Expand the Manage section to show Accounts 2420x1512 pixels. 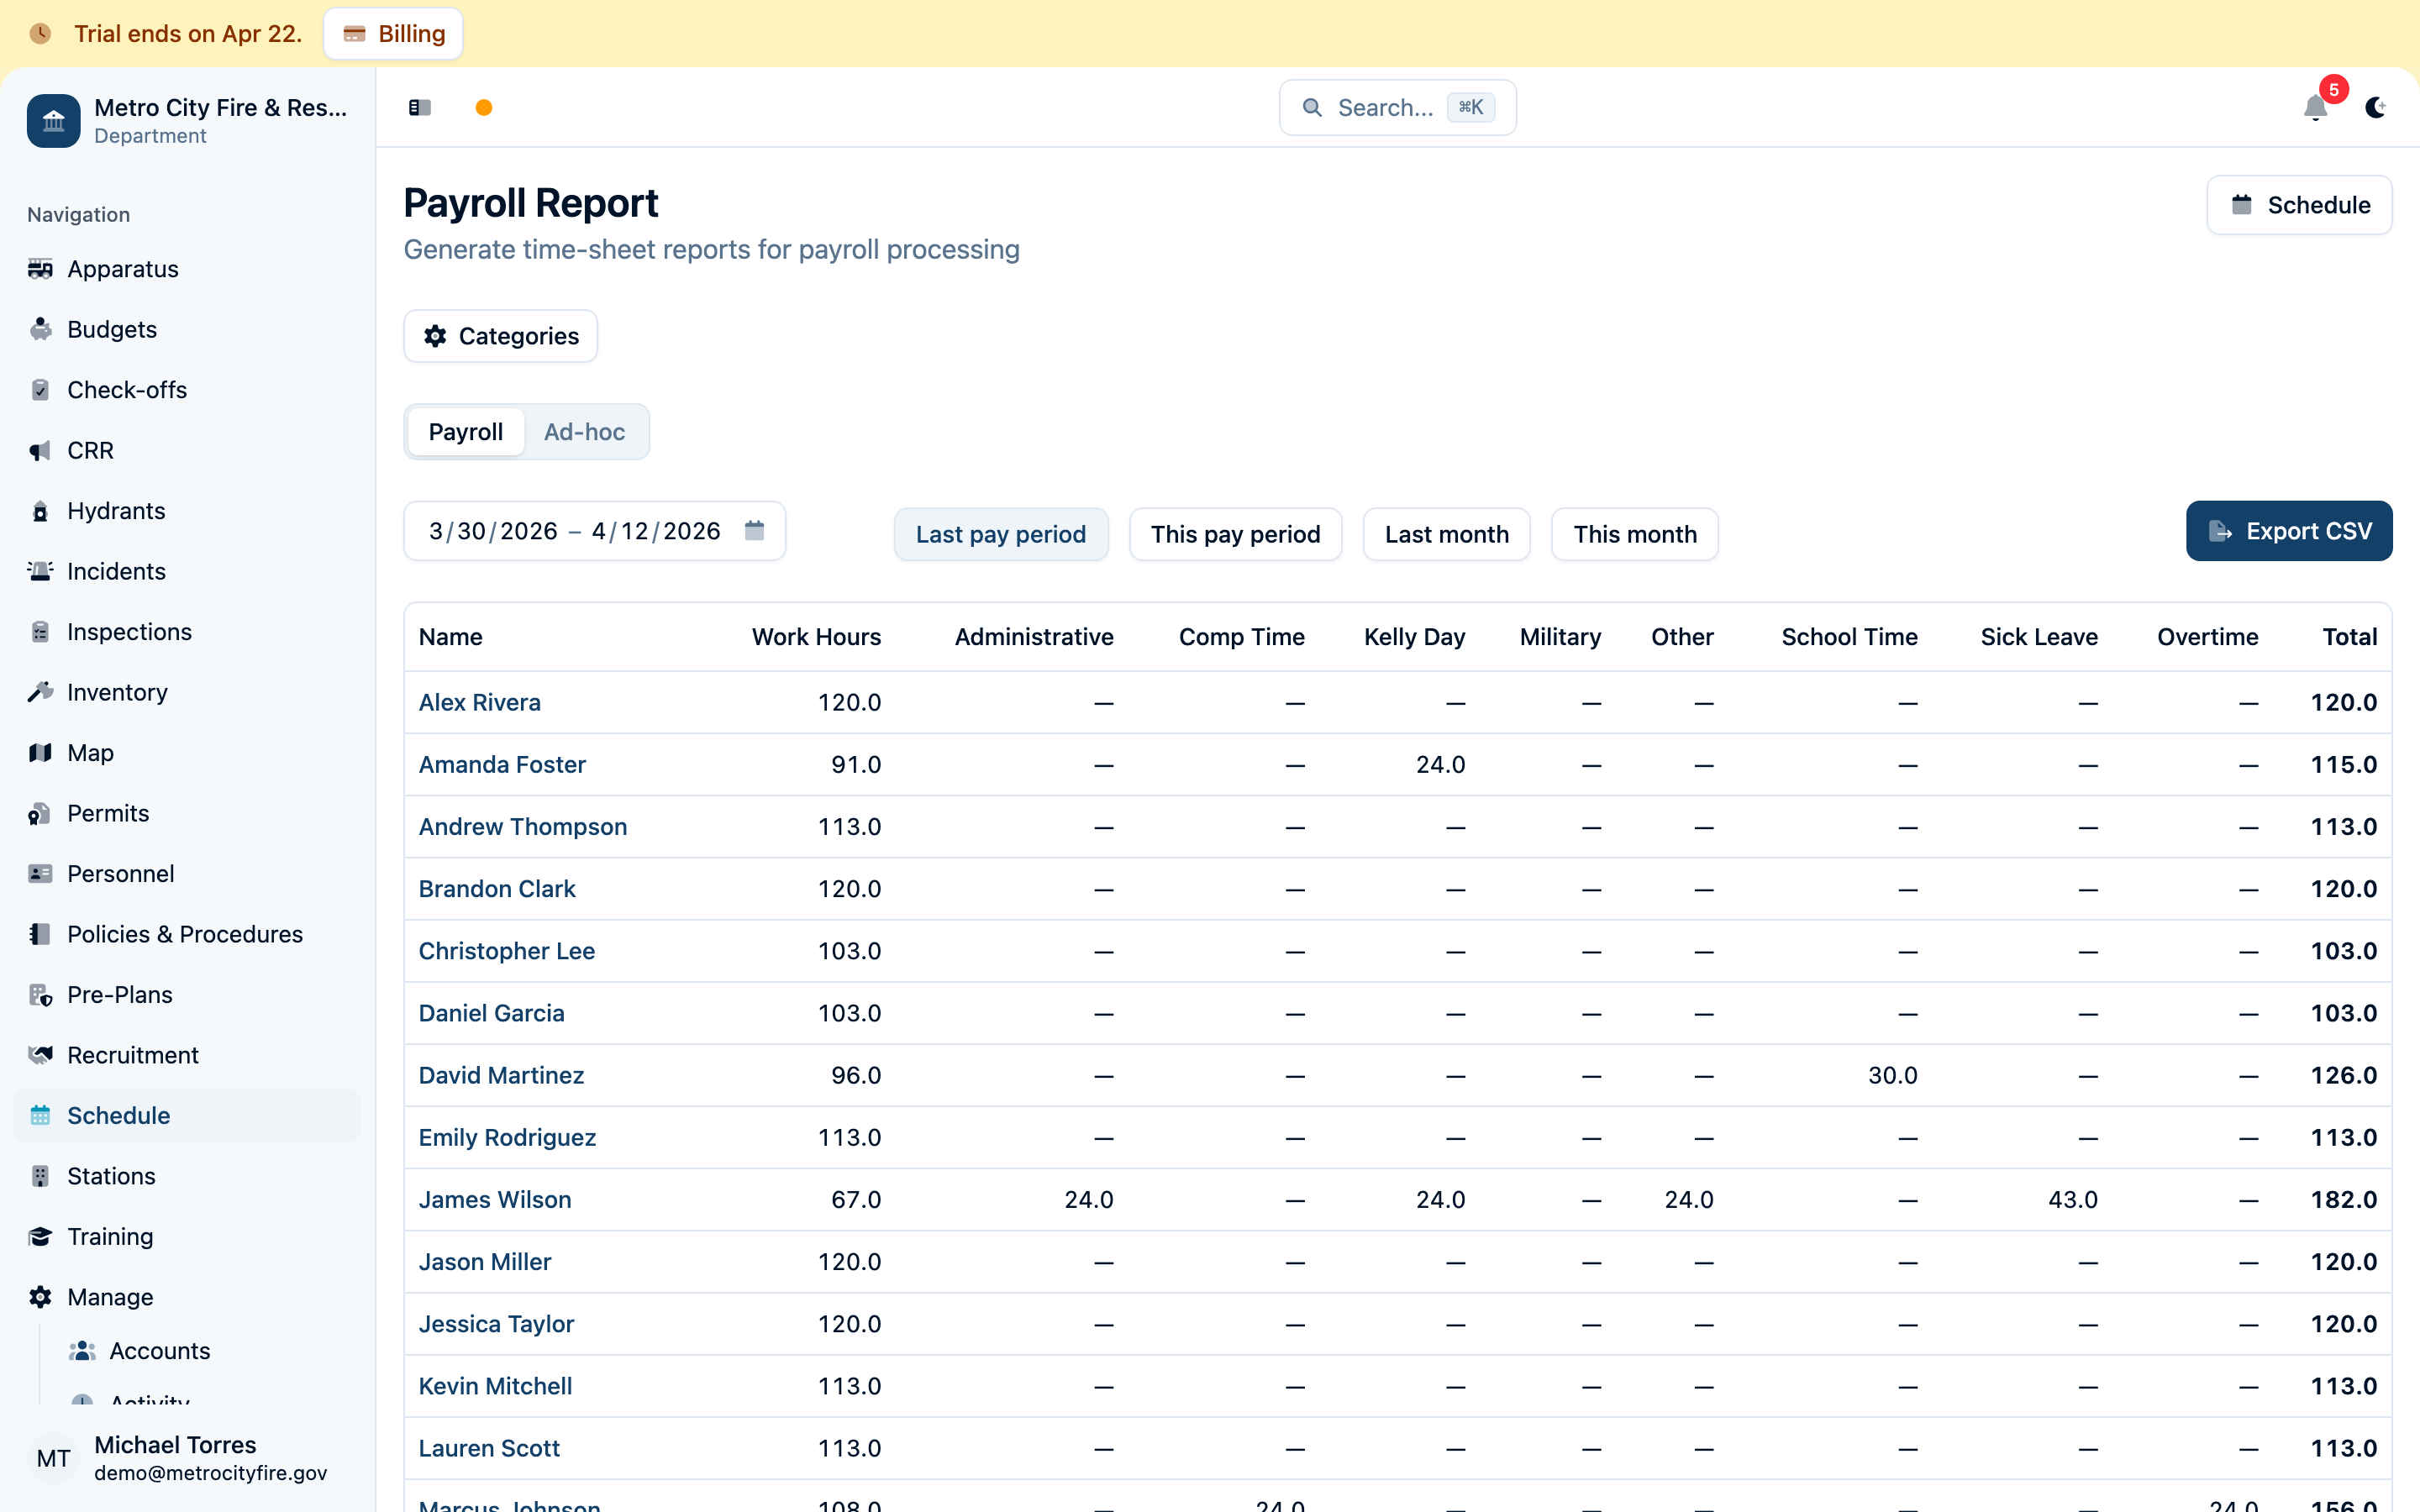(109, 1297)
